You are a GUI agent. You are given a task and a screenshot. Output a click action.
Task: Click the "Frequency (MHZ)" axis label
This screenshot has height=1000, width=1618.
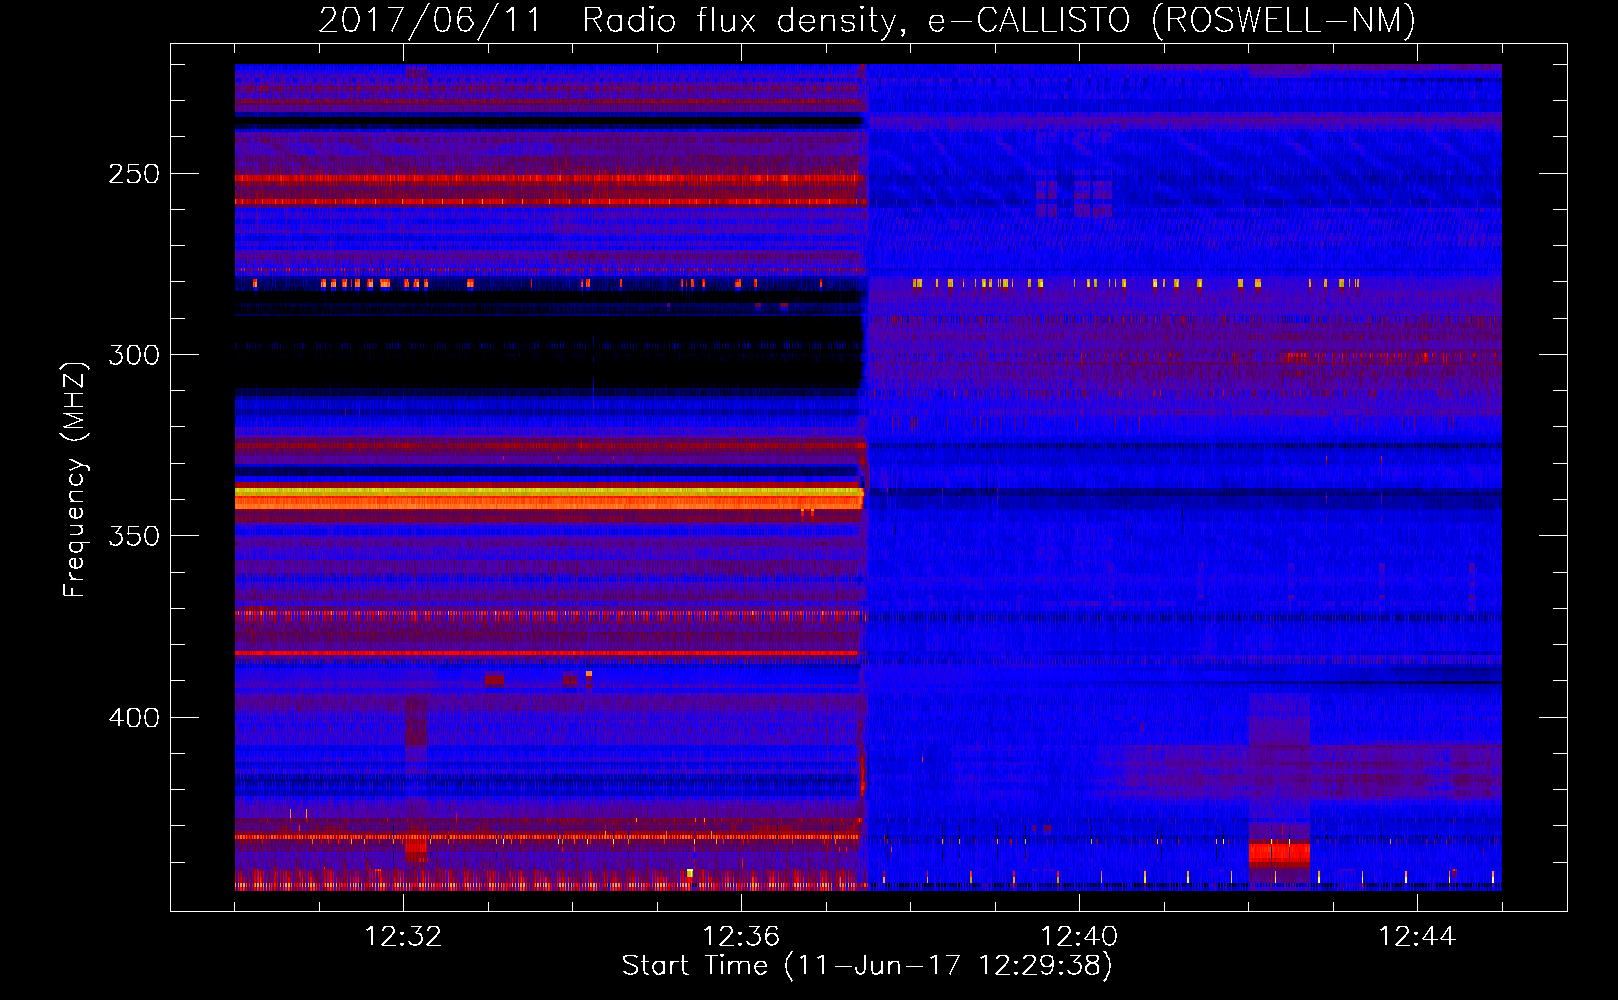(75, 479)
